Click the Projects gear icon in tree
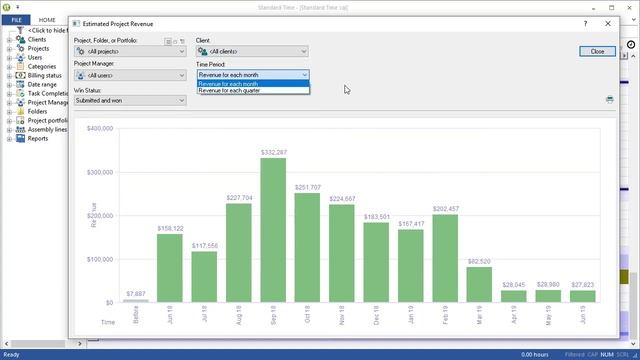The image size is (640, 360). 20,49
